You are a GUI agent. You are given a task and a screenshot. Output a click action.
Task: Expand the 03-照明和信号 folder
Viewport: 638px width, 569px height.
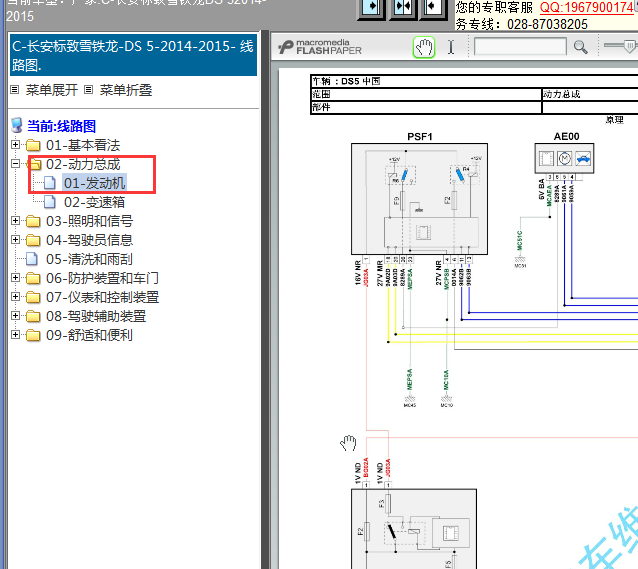pos(15,221)
